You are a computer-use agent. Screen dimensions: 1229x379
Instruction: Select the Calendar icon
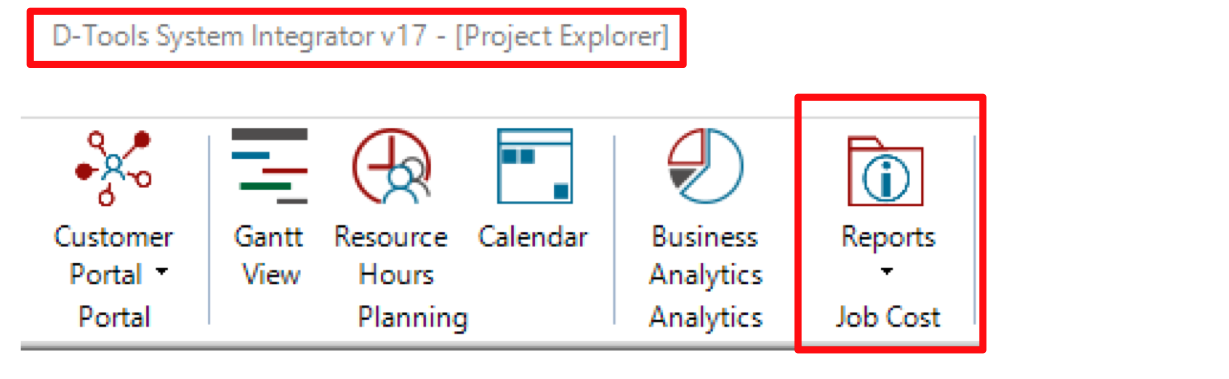535,166
